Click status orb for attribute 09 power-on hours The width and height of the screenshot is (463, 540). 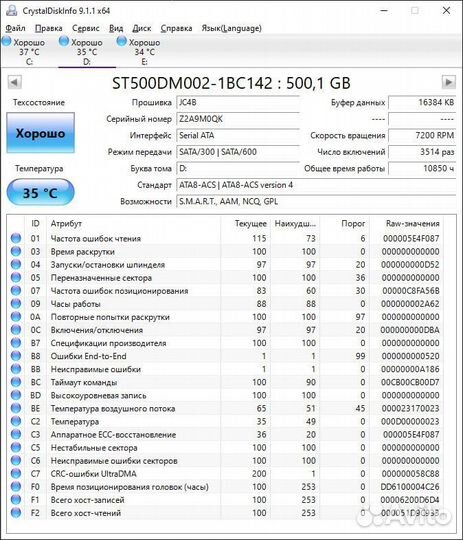[16, 304]
